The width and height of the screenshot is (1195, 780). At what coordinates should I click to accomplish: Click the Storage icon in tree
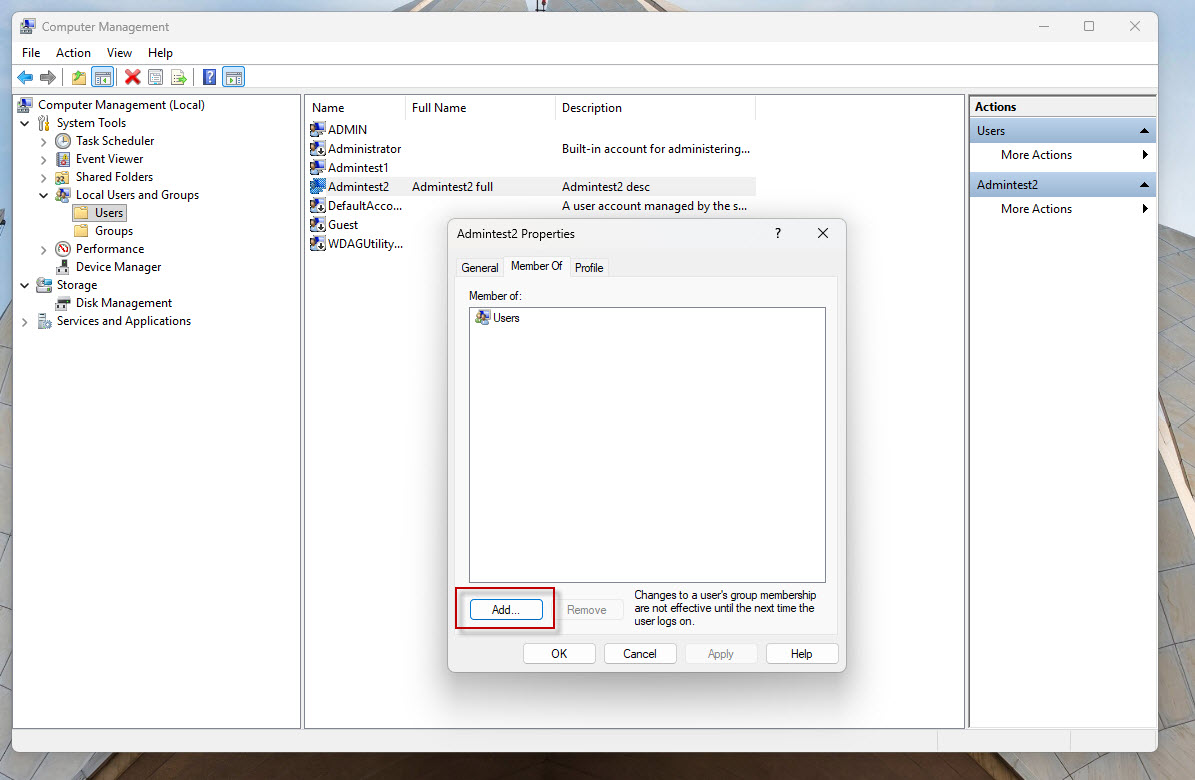click(45, 285)
